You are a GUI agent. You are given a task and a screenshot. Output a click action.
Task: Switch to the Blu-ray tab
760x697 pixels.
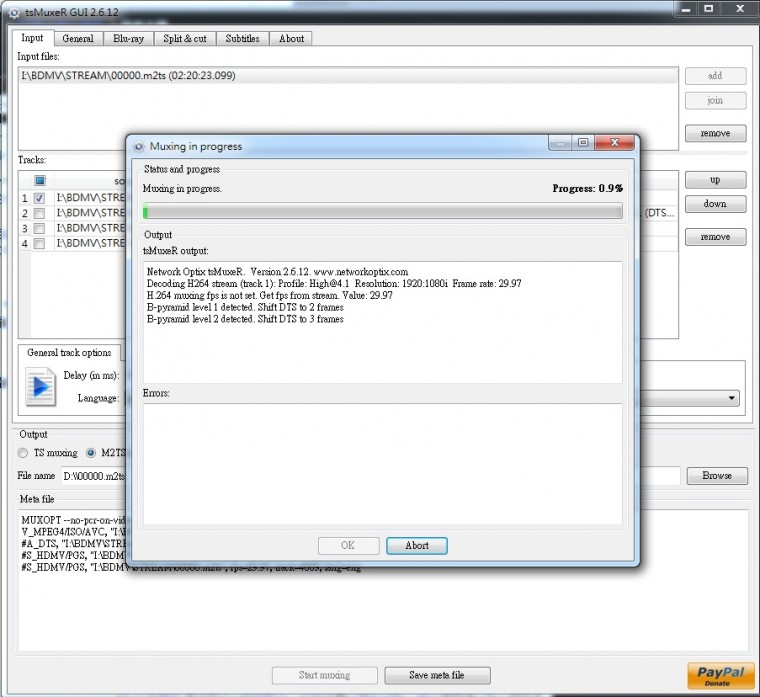[x=127, y=38]
